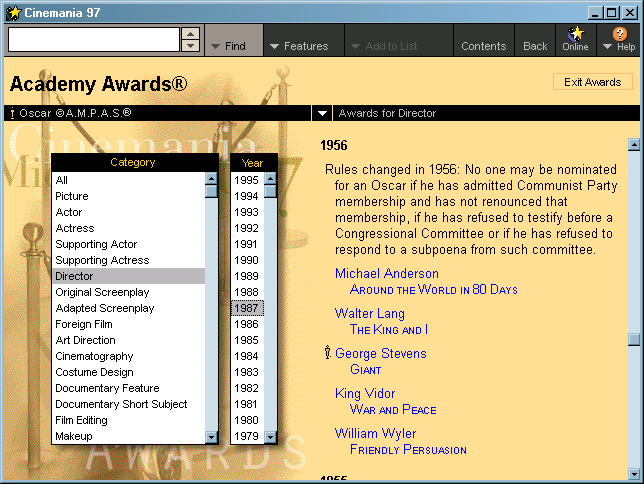Open George Stevens link
This screenshot has height=484, width=644.
(x=381, y=353)
